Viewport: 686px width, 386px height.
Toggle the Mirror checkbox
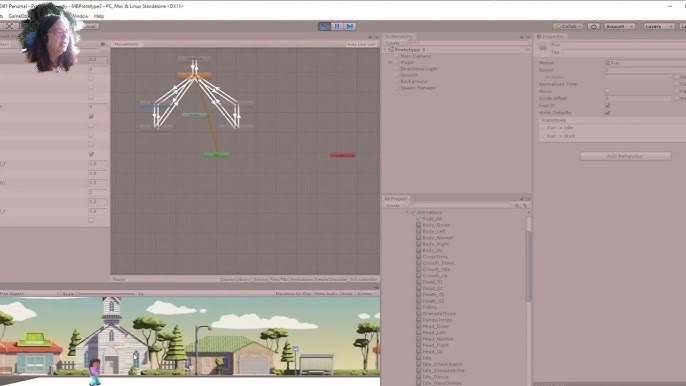click(x=607, y=91)
